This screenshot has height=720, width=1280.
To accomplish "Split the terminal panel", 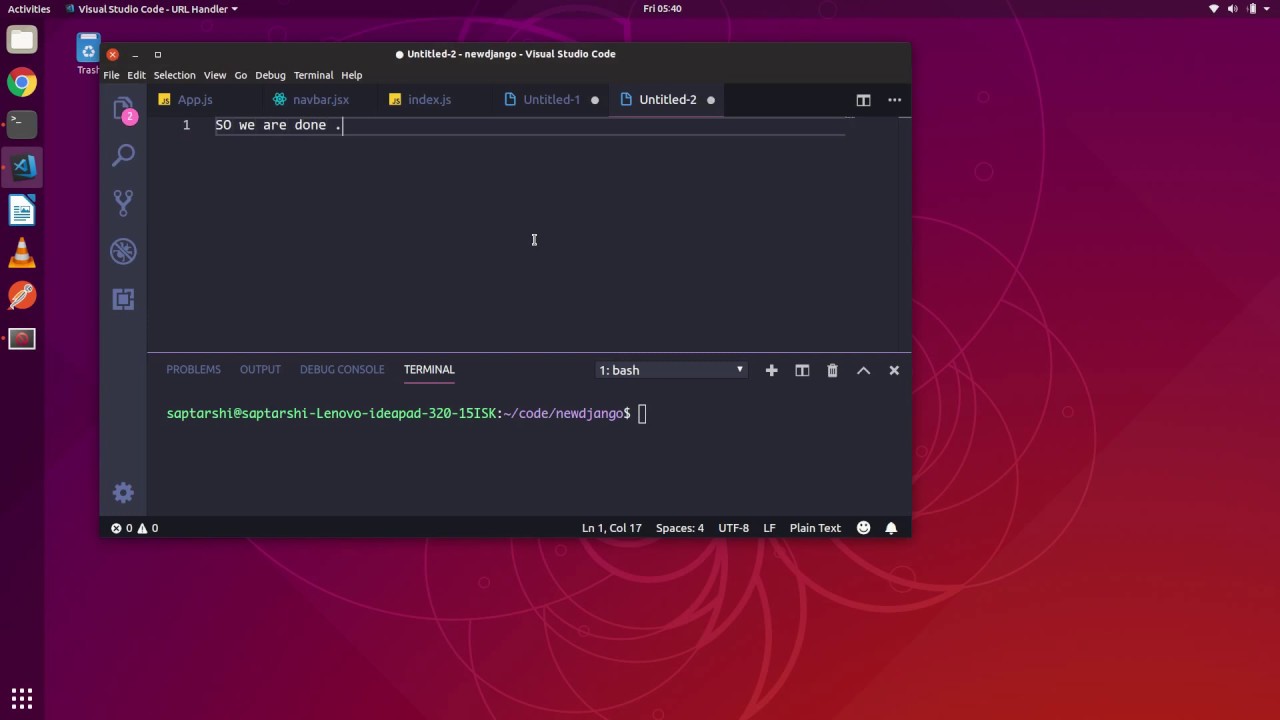I will click(802, 370).
